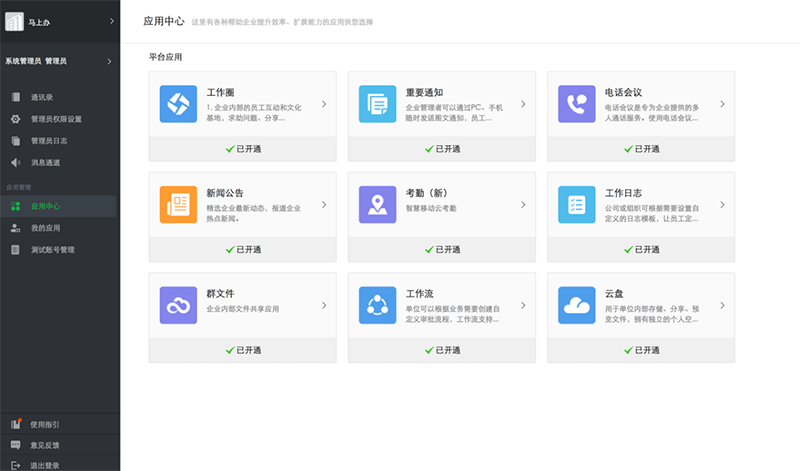Open the orange 新闻公告 icon
Viewport: 800px width, 471px height.
coord(178,205)
